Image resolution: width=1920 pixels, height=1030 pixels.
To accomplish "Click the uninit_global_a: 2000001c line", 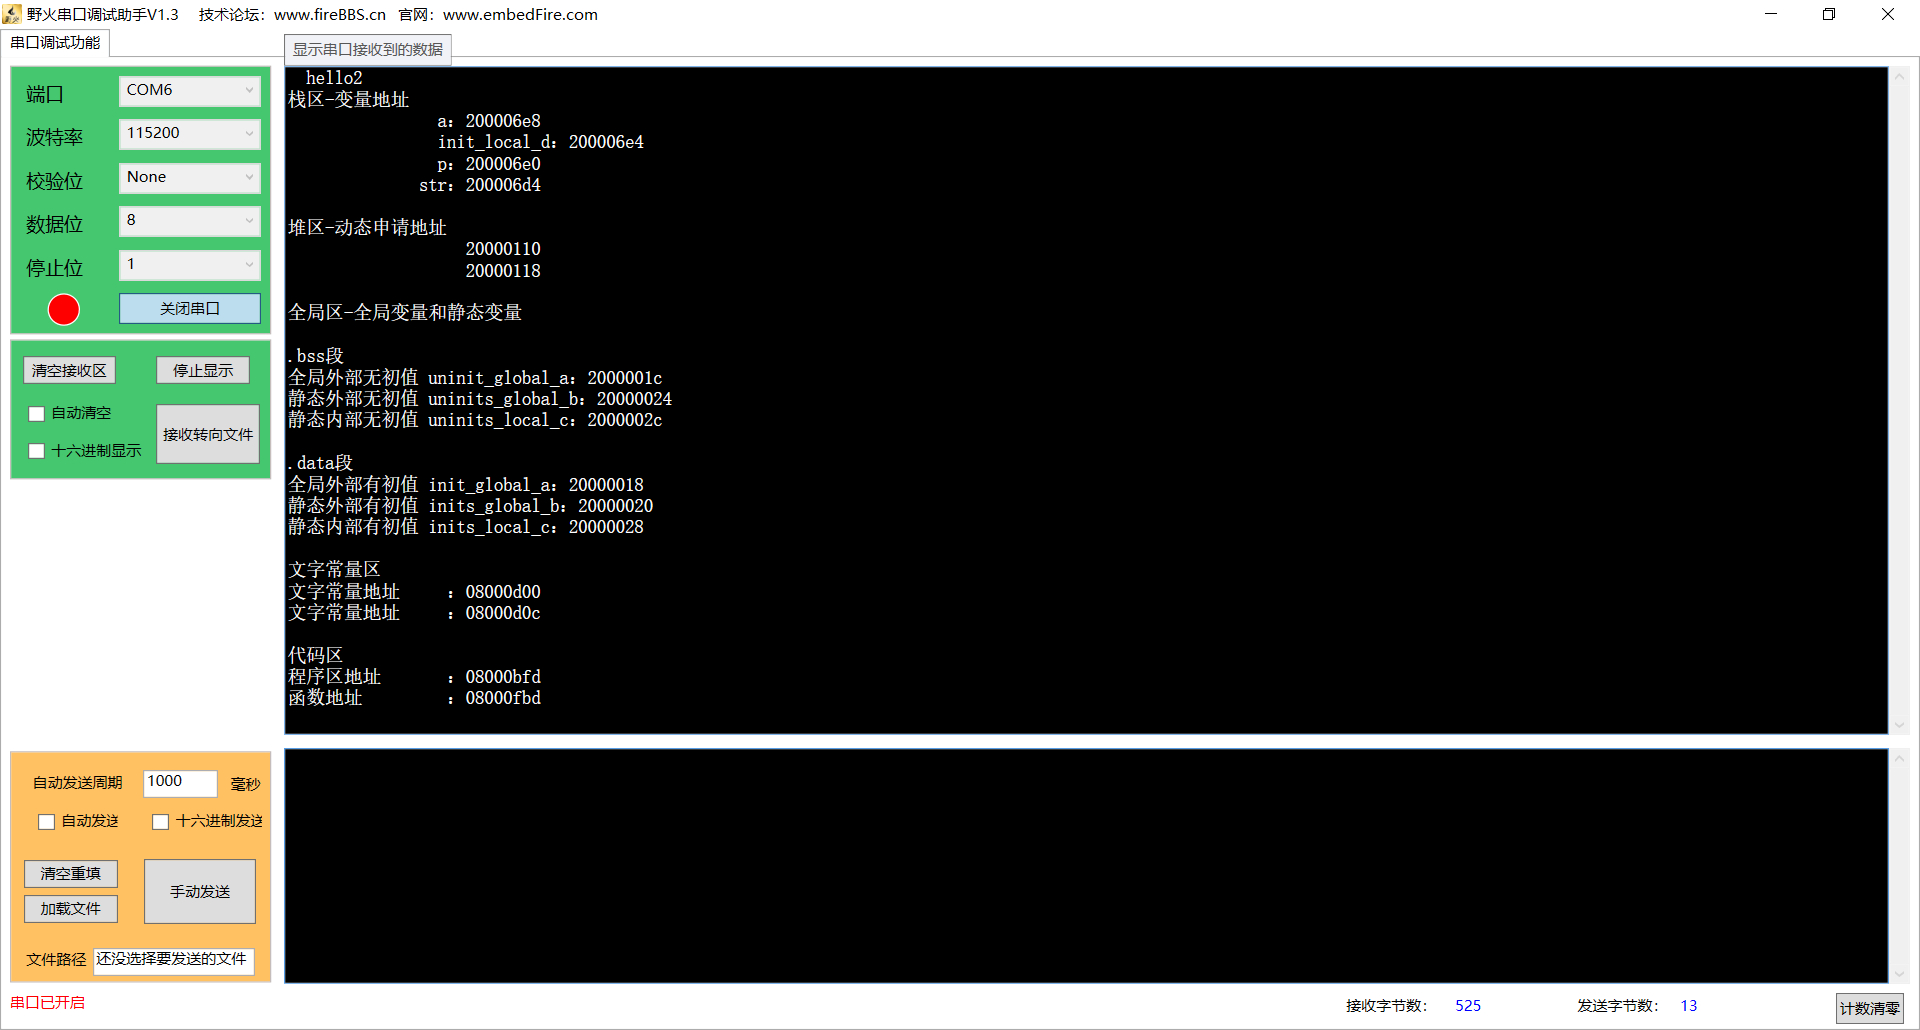I will (475, 378).
